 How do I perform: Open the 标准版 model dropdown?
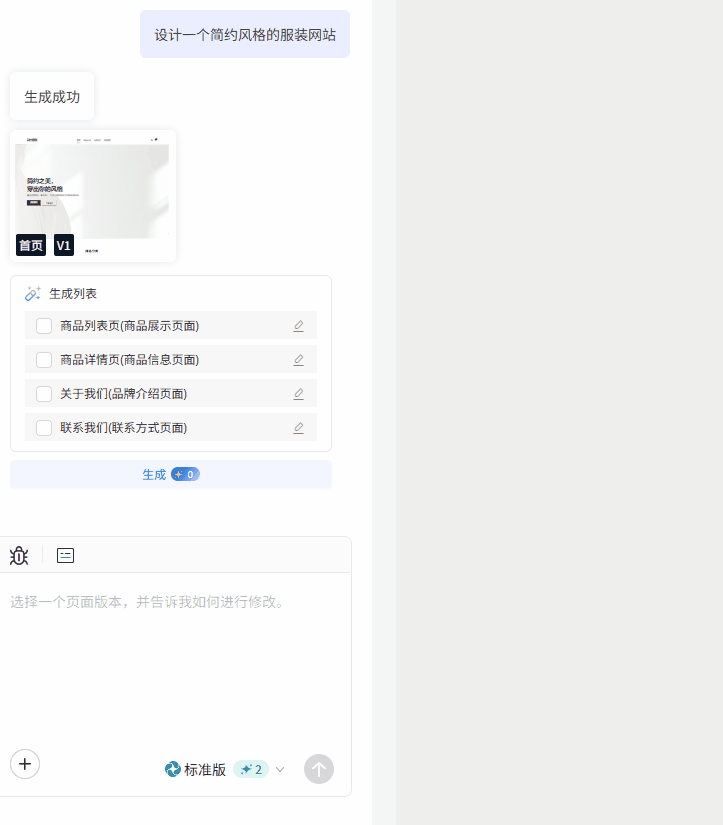click(196, 770)
